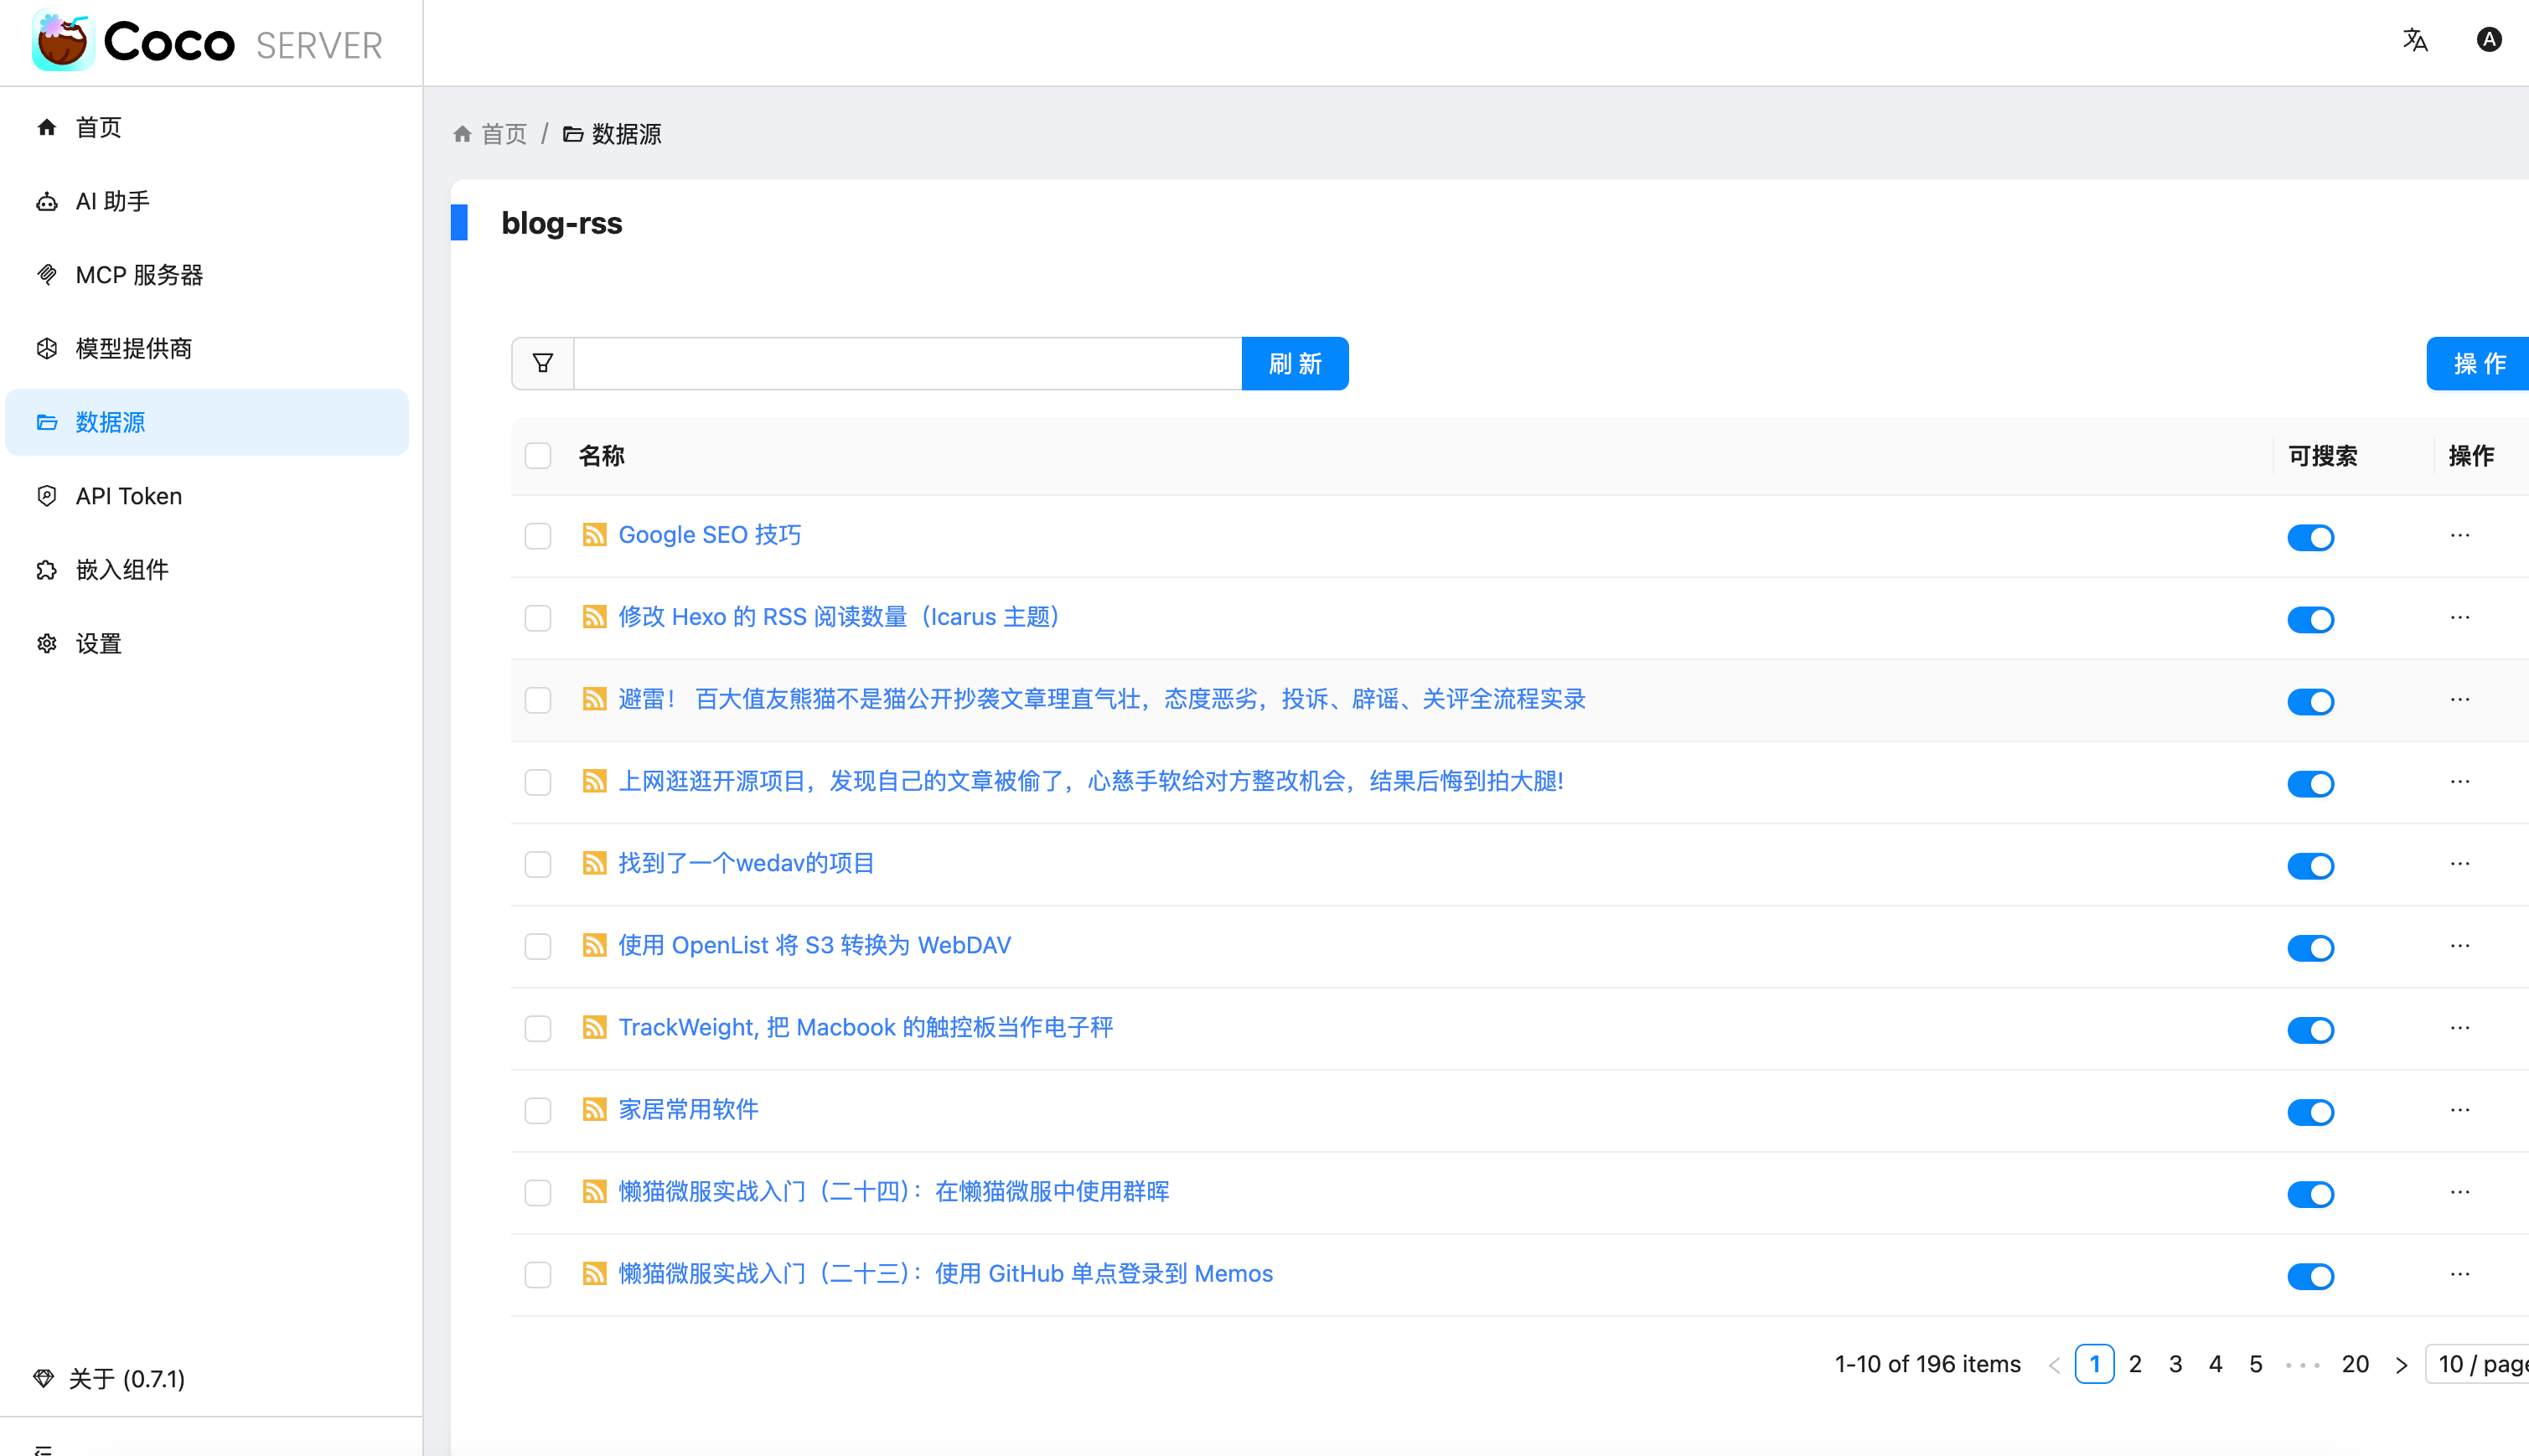Open the MCP 服务器 section
This screenshot has width=2529, height=1456.
coord(142,274)
